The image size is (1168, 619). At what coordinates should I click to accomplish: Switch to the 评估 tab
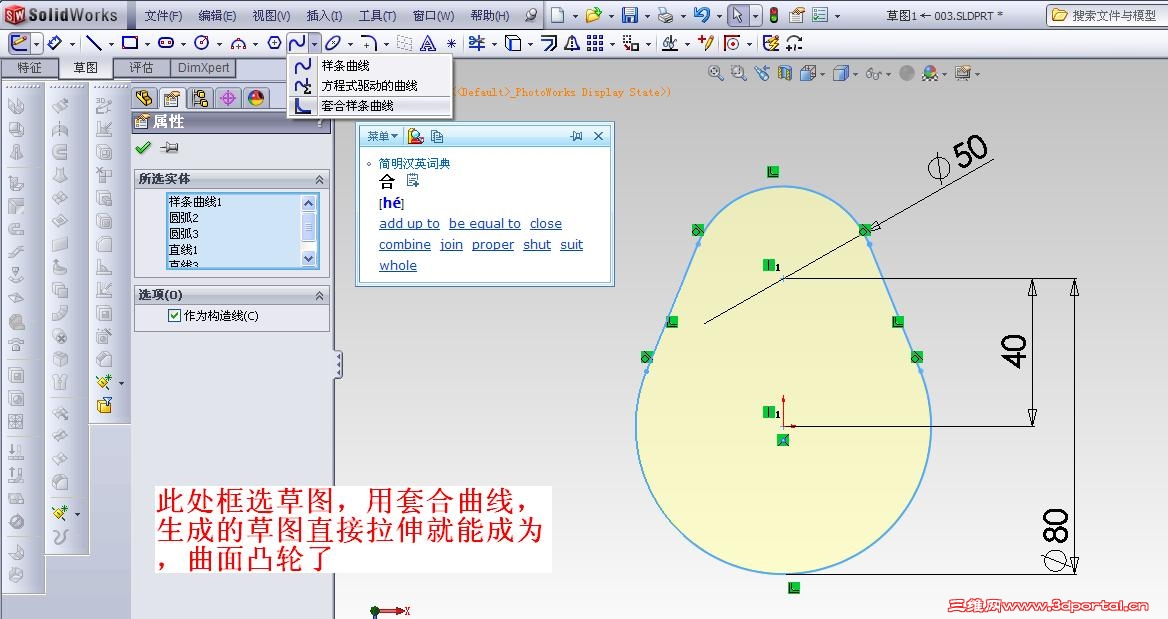(x=141, y=68)
